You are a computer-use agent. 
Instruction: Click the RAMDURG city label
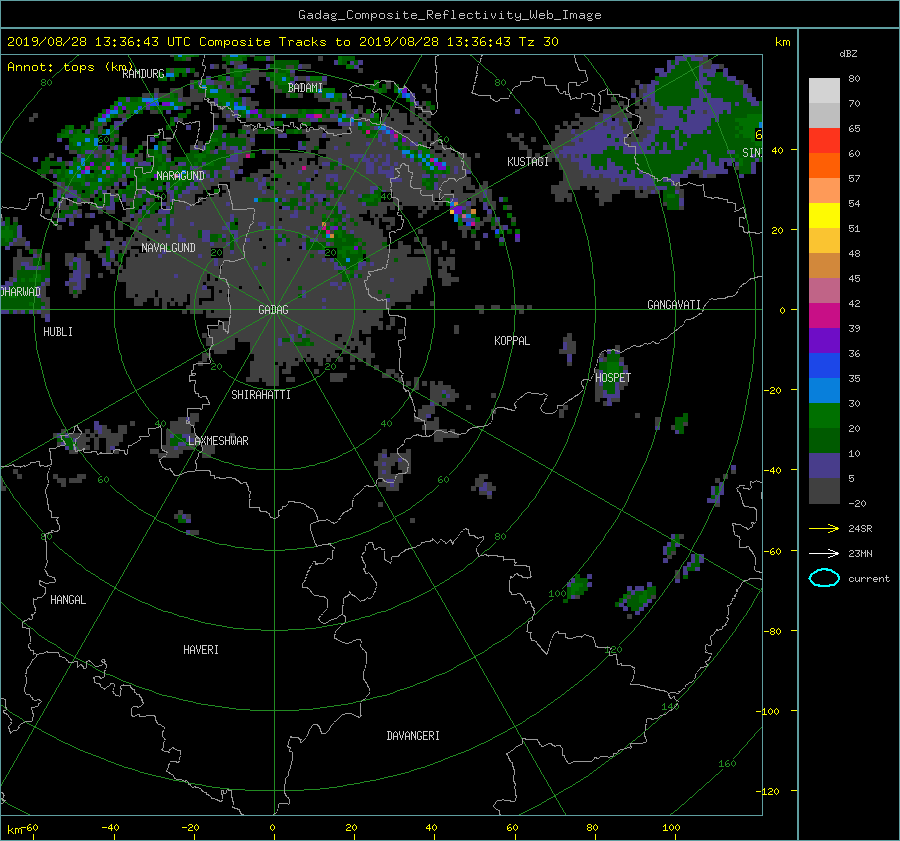coord(143,73)
